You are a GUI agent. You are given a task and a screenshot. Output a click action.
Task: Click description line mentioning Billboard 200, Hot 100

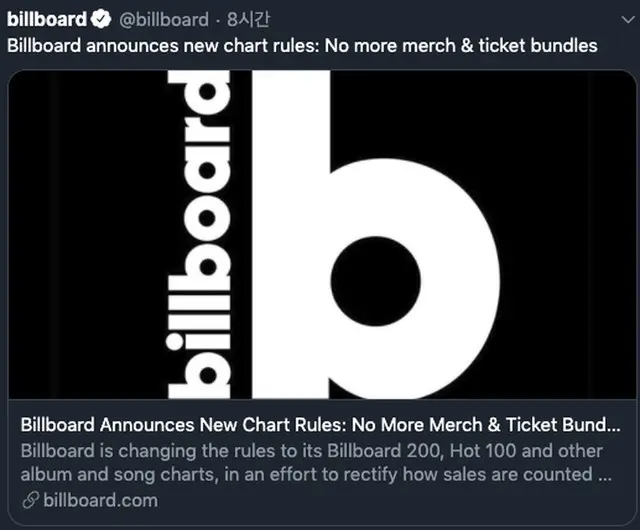click(x=311, y=451)
